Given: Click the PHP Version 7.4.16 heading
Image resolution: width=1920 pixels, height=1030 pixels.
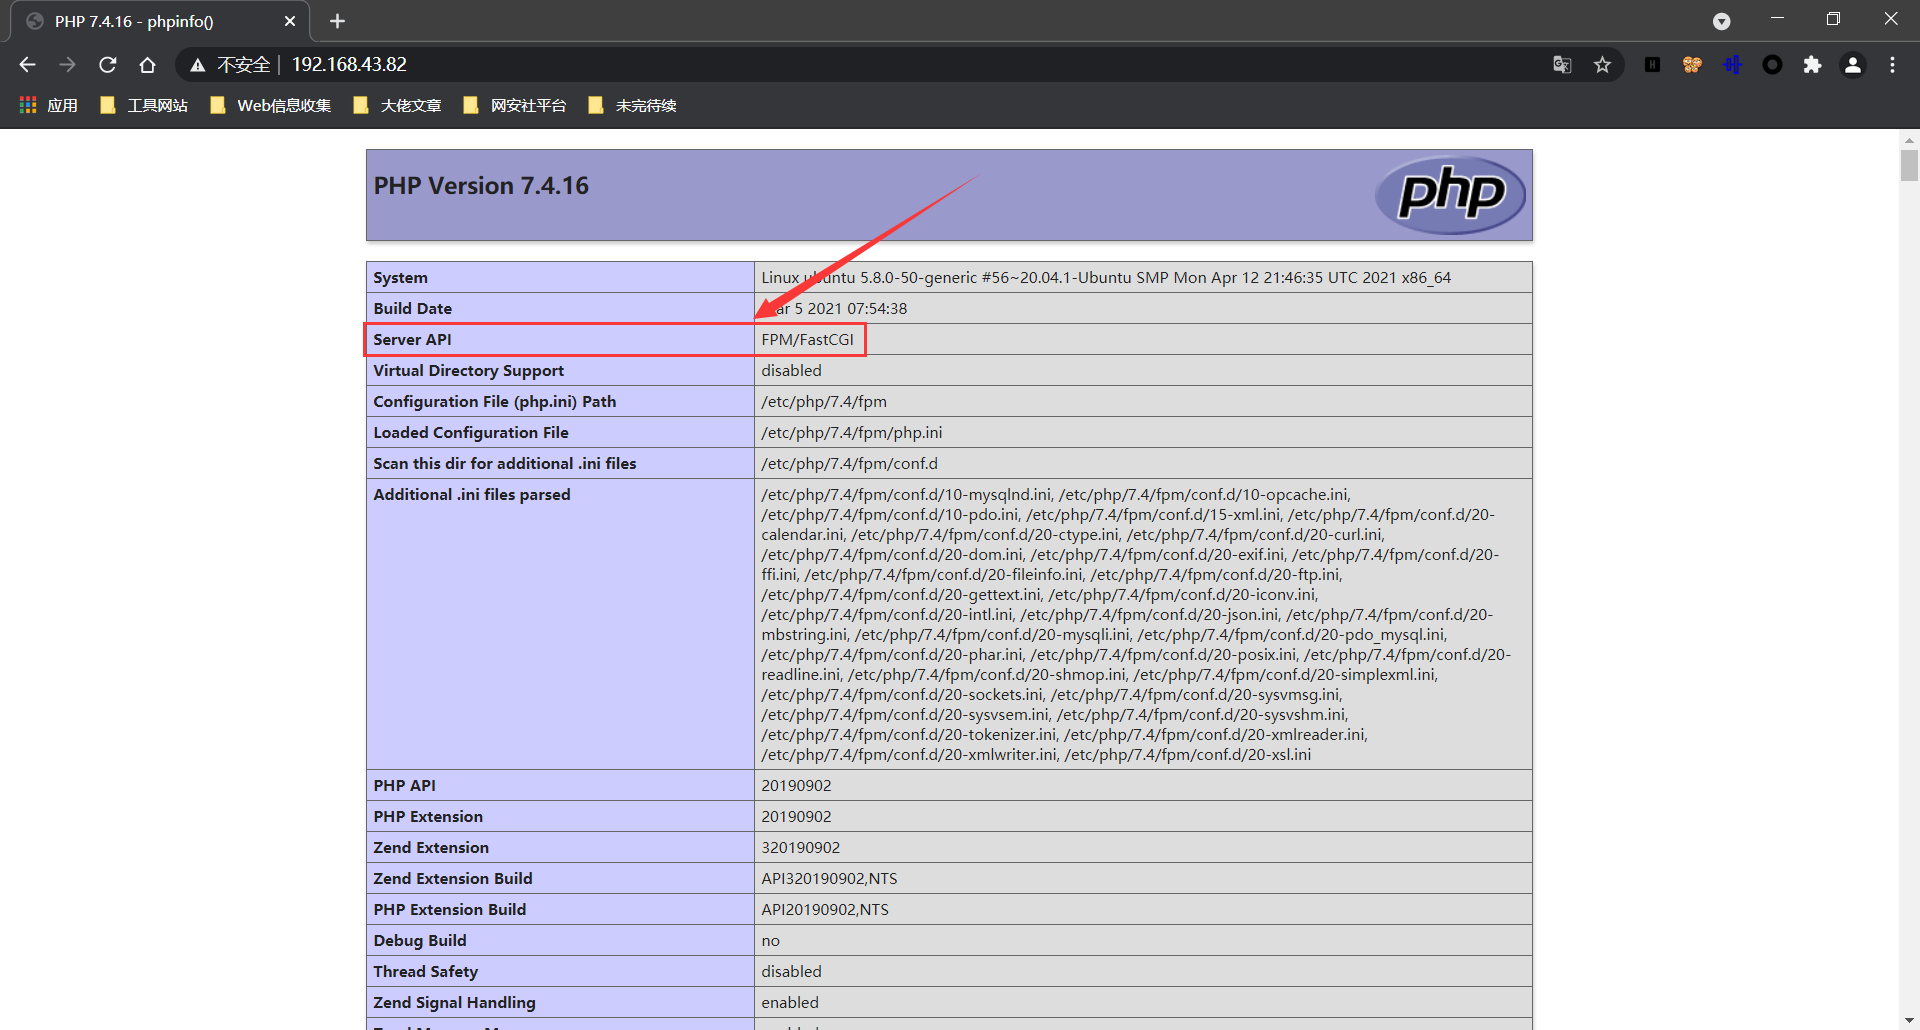Looking at the screenshot, I should pos(481,186).
